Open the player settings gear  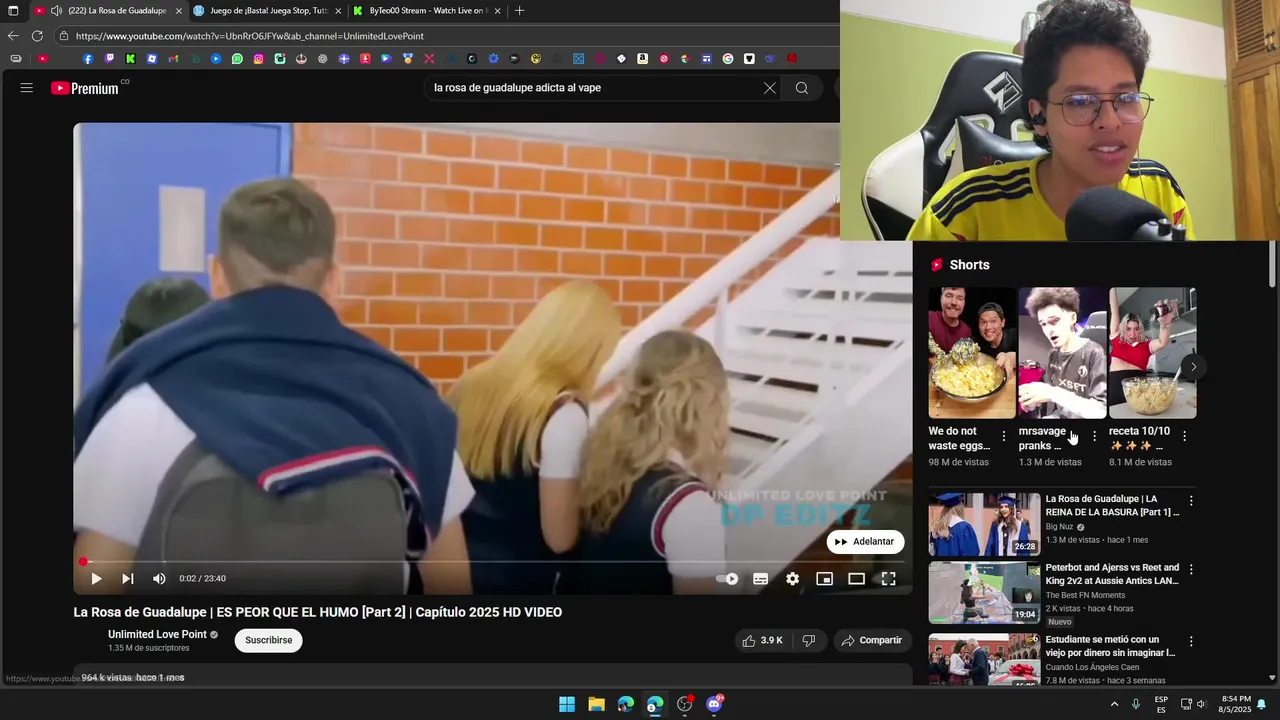(792, 578)
